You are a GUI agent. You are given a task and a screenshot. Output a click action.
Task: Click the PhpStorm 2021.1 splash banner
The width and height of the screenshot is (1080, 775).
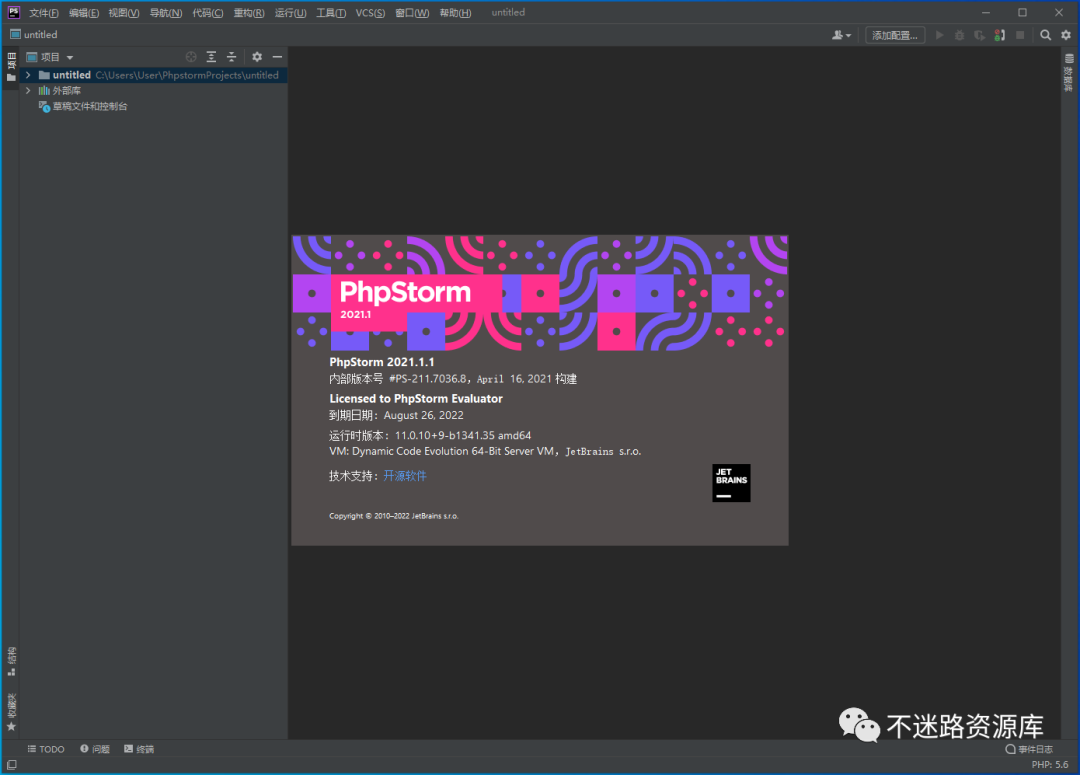coord(540,293)
